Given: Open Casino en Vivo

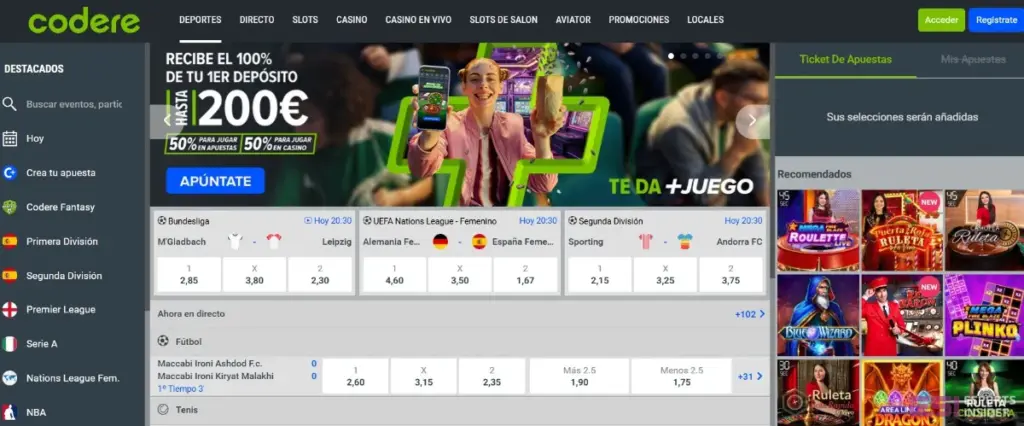Looking at the screenshot, I should point(418,20).
